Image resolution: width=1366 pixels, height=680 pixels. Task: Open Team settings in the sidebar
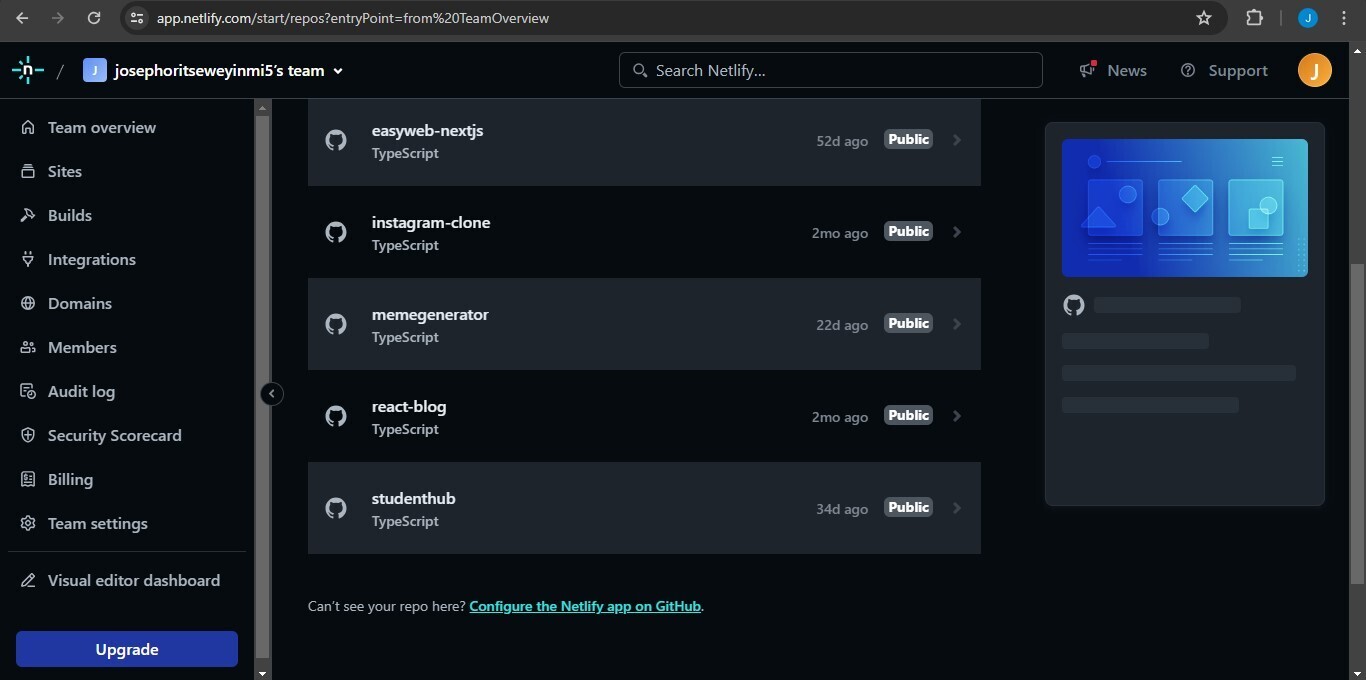click(x=97, y=523)
